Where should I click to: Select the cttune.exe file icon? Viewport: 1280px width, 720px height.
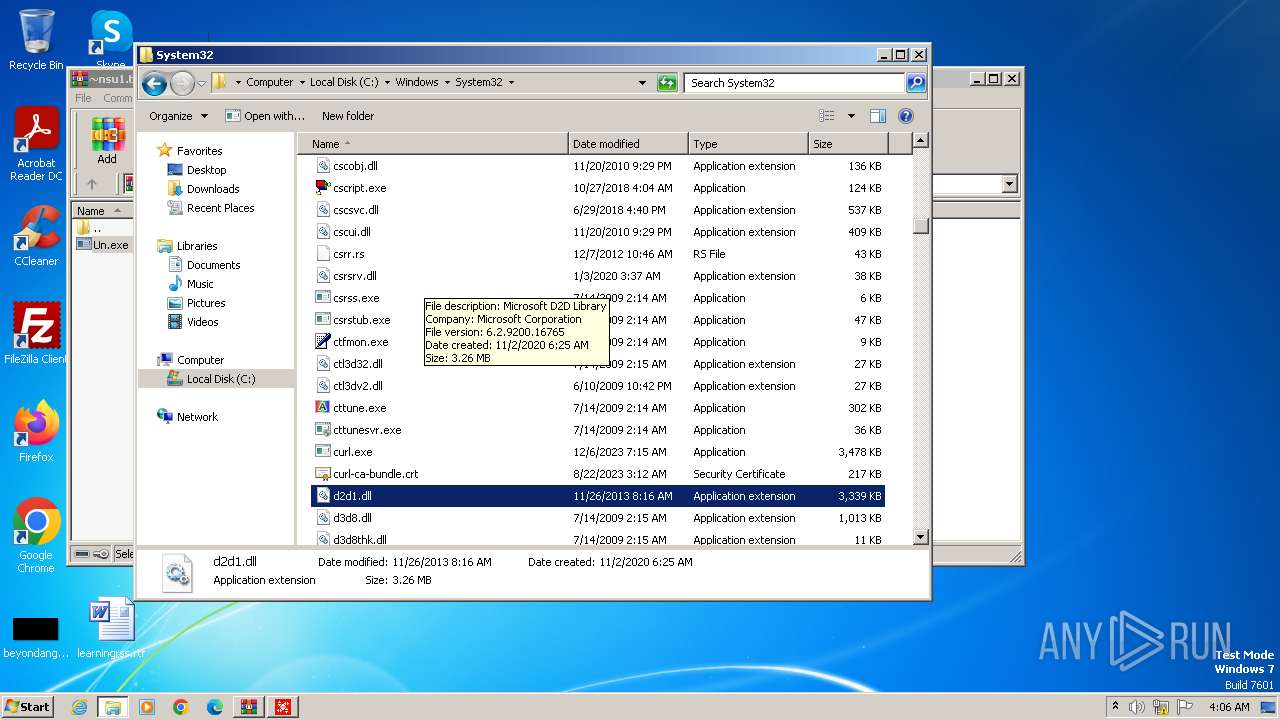pyautogui.click(x=323, y=408)
